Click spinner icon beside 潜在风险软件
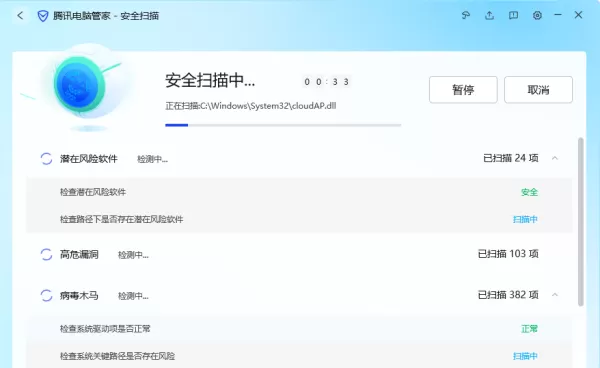Image resolution: width=600 pixels, height=368 pixels. pos(46,158)
